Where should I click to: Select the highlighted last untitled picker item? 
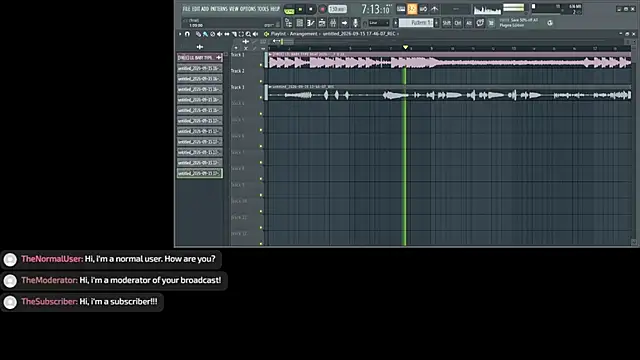pyautogui.click(x=200, y=173)
